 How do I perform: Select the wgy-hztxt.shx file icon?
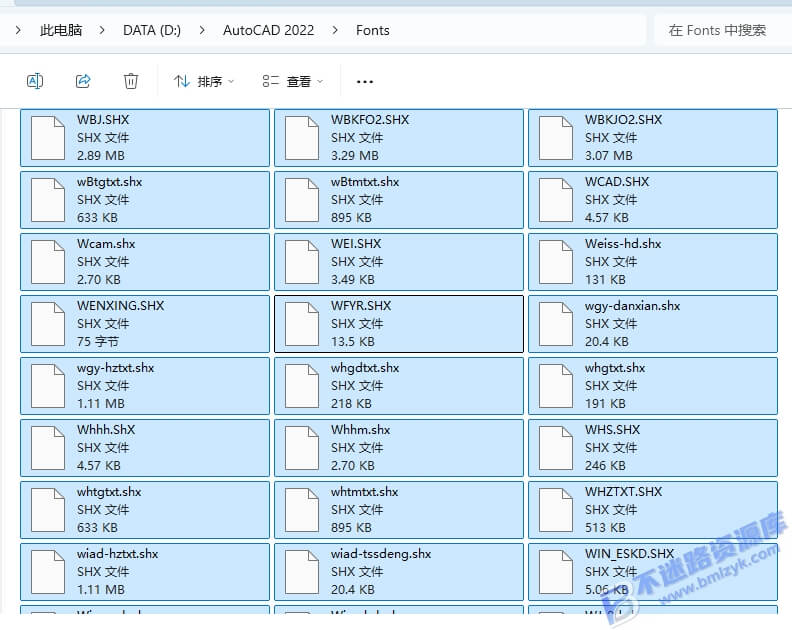tap(48, 386)
